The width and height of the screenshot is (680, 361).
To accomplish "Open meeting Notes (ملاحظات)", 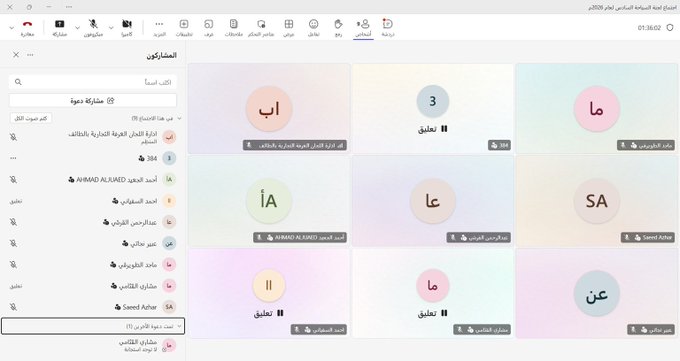I will (x=234, y=27).
